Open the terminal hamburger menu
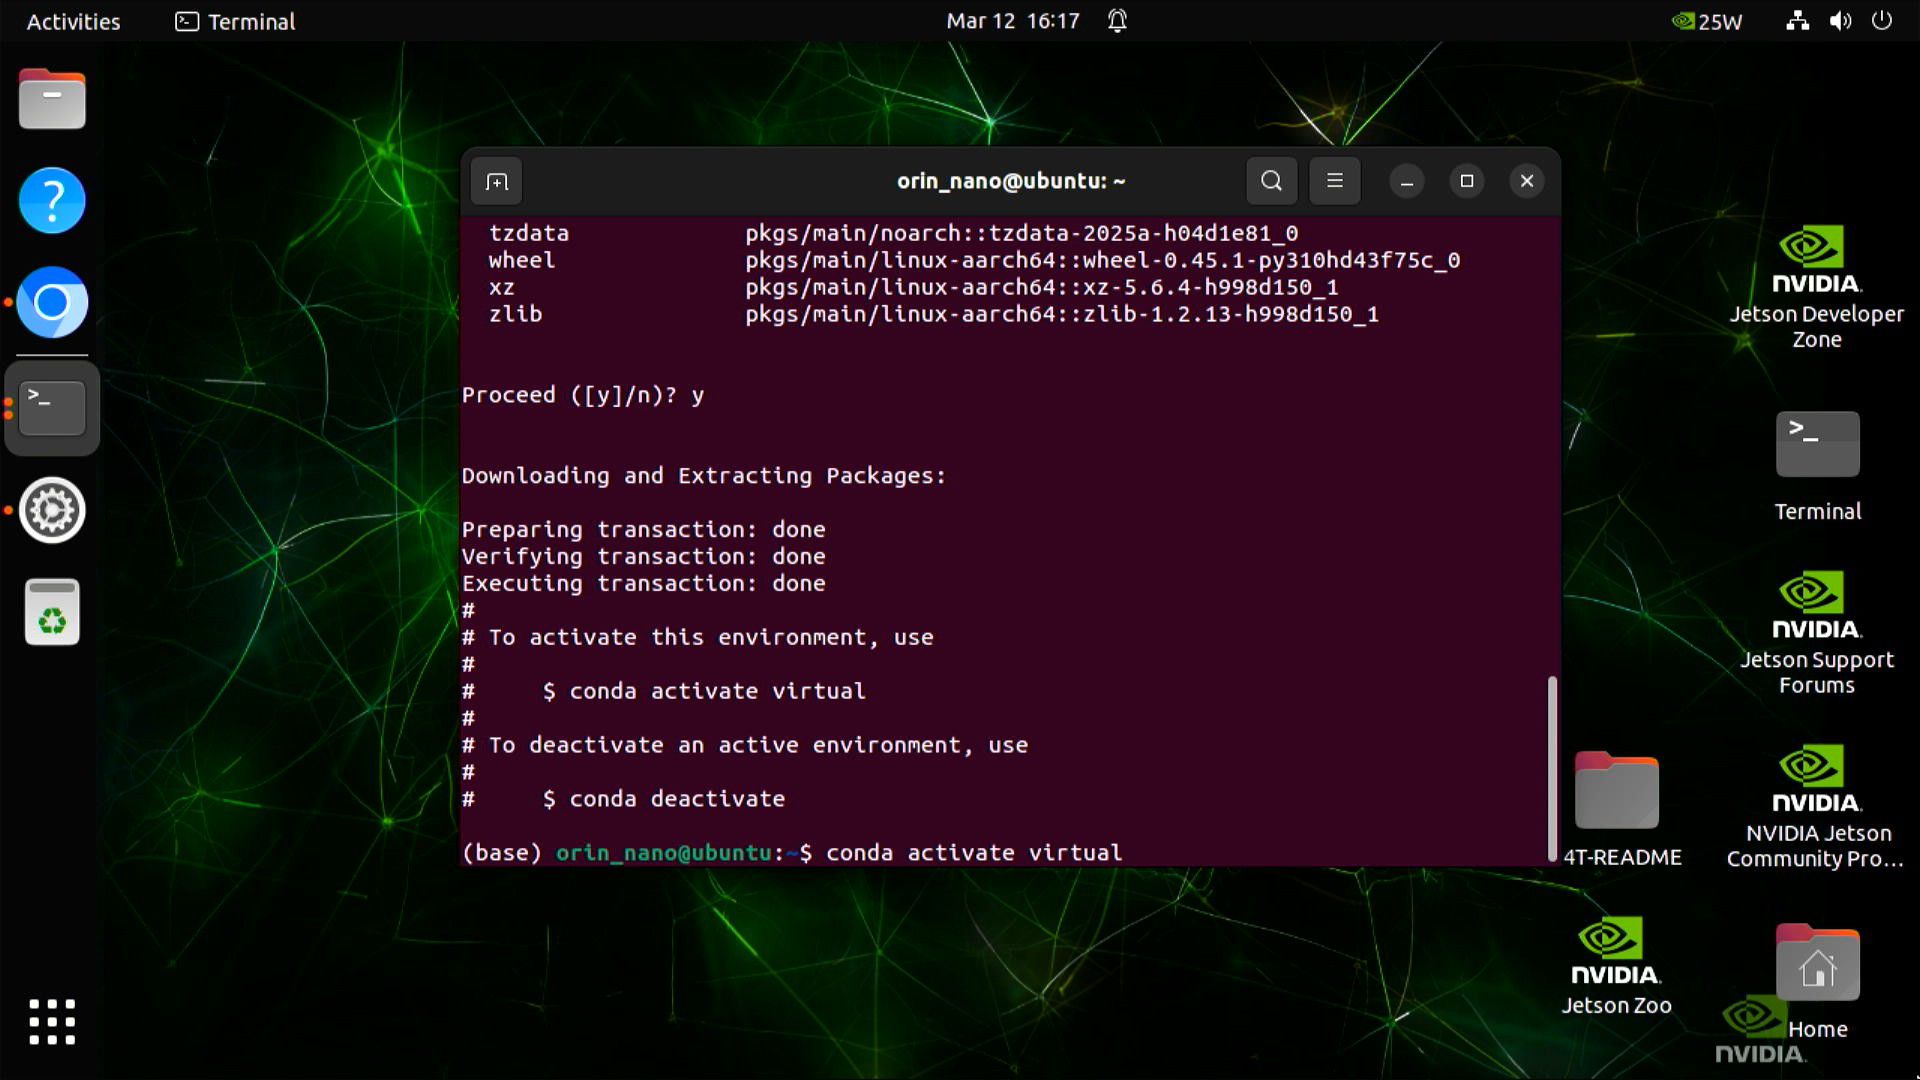The width and height of the screenshot is (1920, 1080). coord(1335,181)
